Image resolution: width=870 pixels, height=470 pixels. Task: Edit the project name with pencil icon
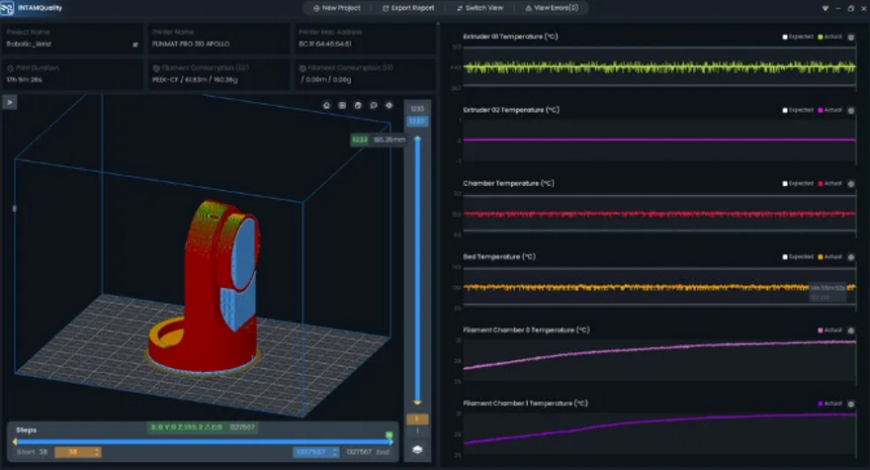[x=135, y=45]
